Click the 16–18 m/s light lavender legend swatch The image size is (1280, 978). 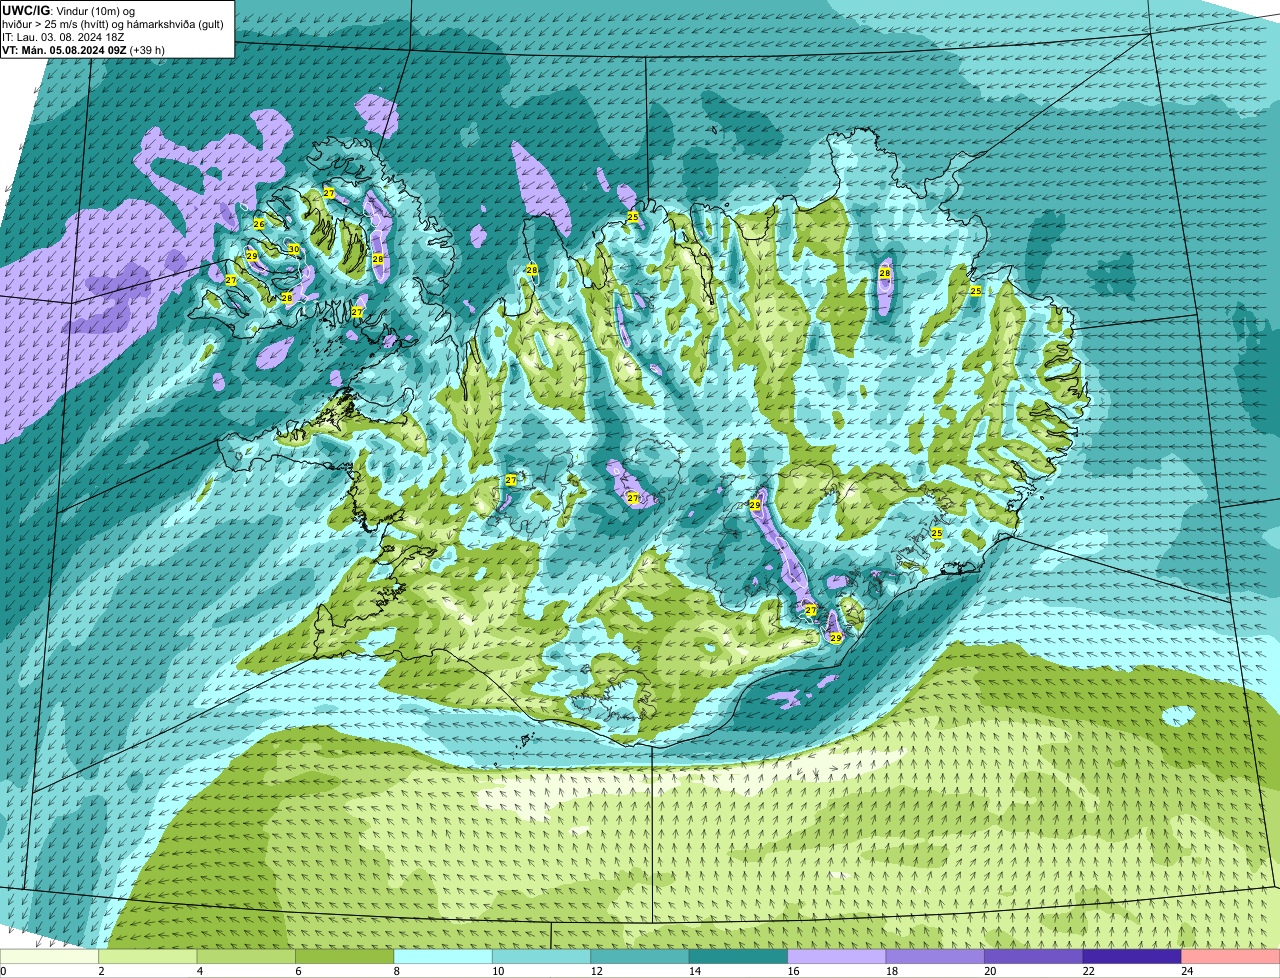[837, 957]
